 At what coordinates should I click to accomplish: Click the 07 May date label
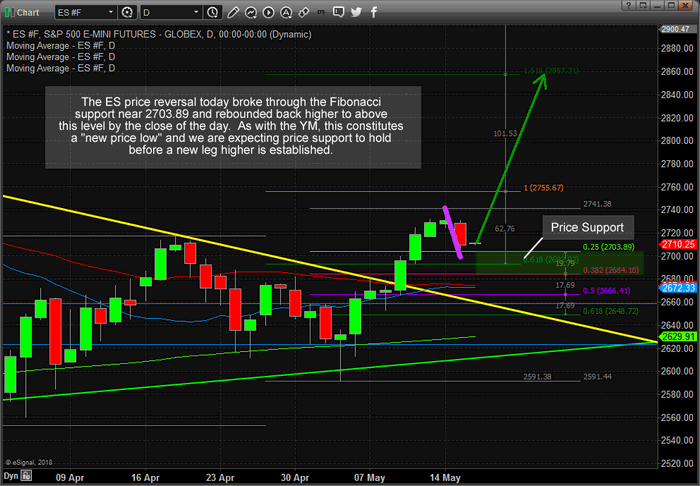point(370,478)
